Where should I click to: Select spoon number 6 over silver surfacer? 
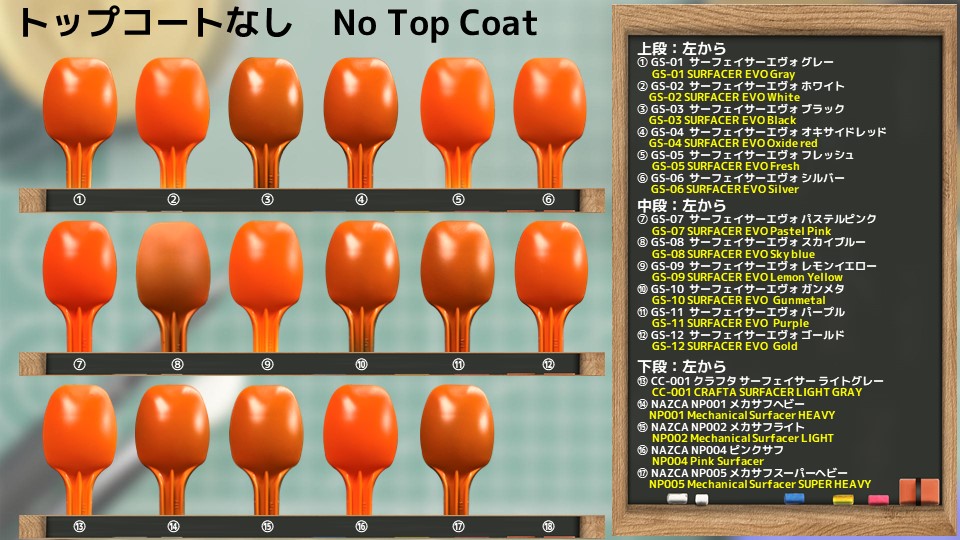tap(549, 122)
